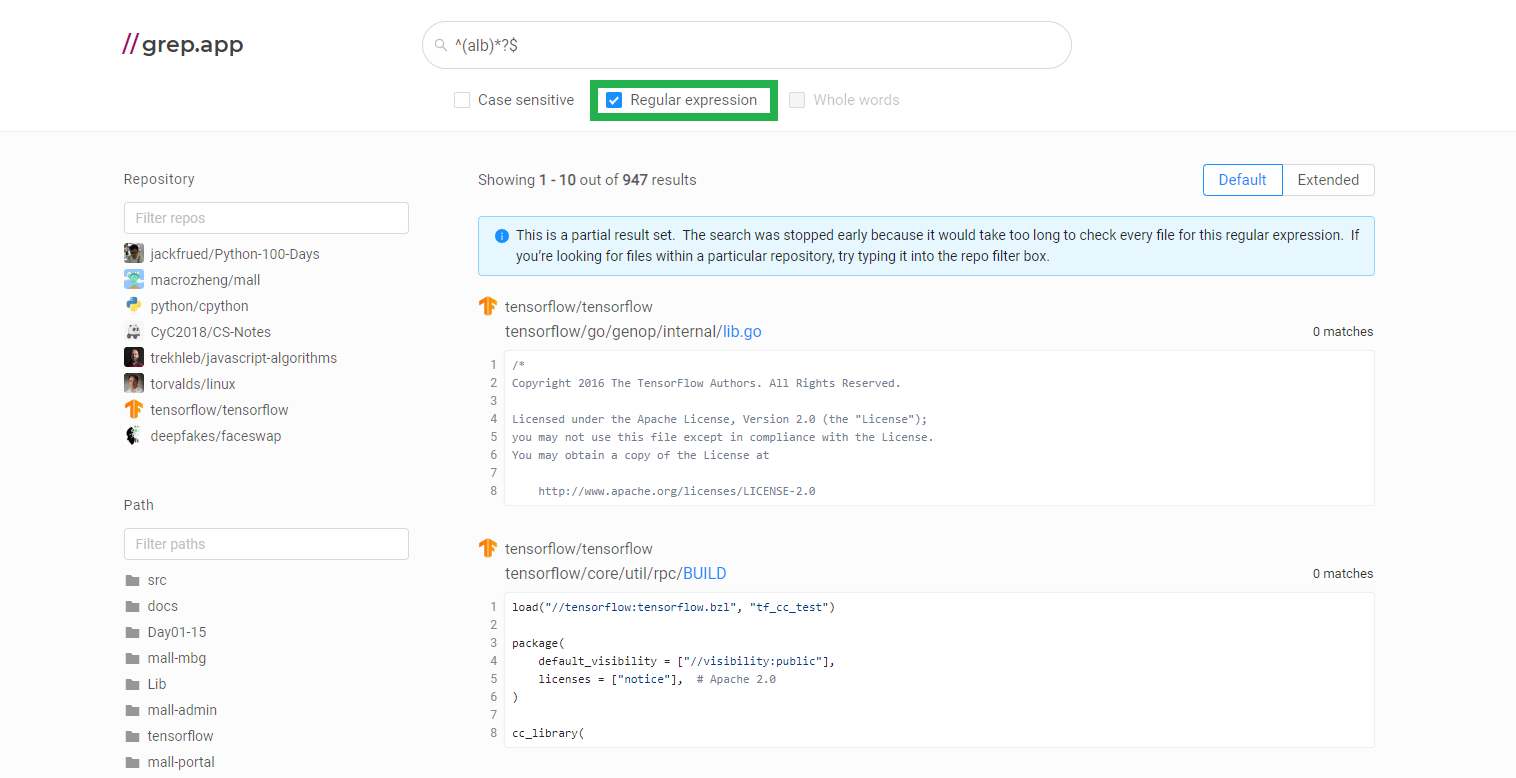
Task: Click the deepfakes/faceswap avatar icon
Action: pyautogui.click(x=134, y=436)
